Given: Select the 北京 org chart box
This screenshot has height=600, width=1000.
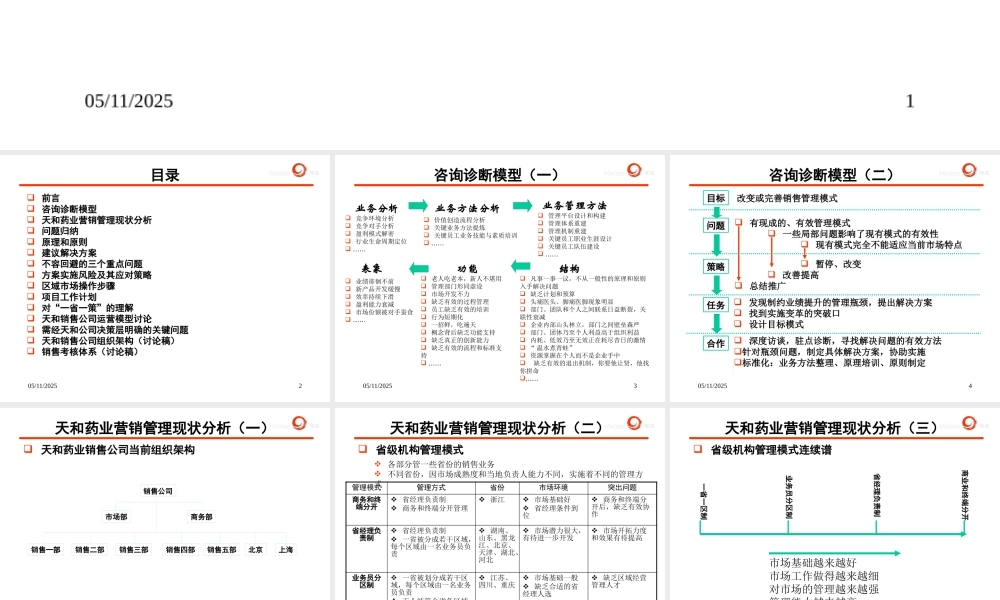Looking at the screenshot, I should pos(256,550).
